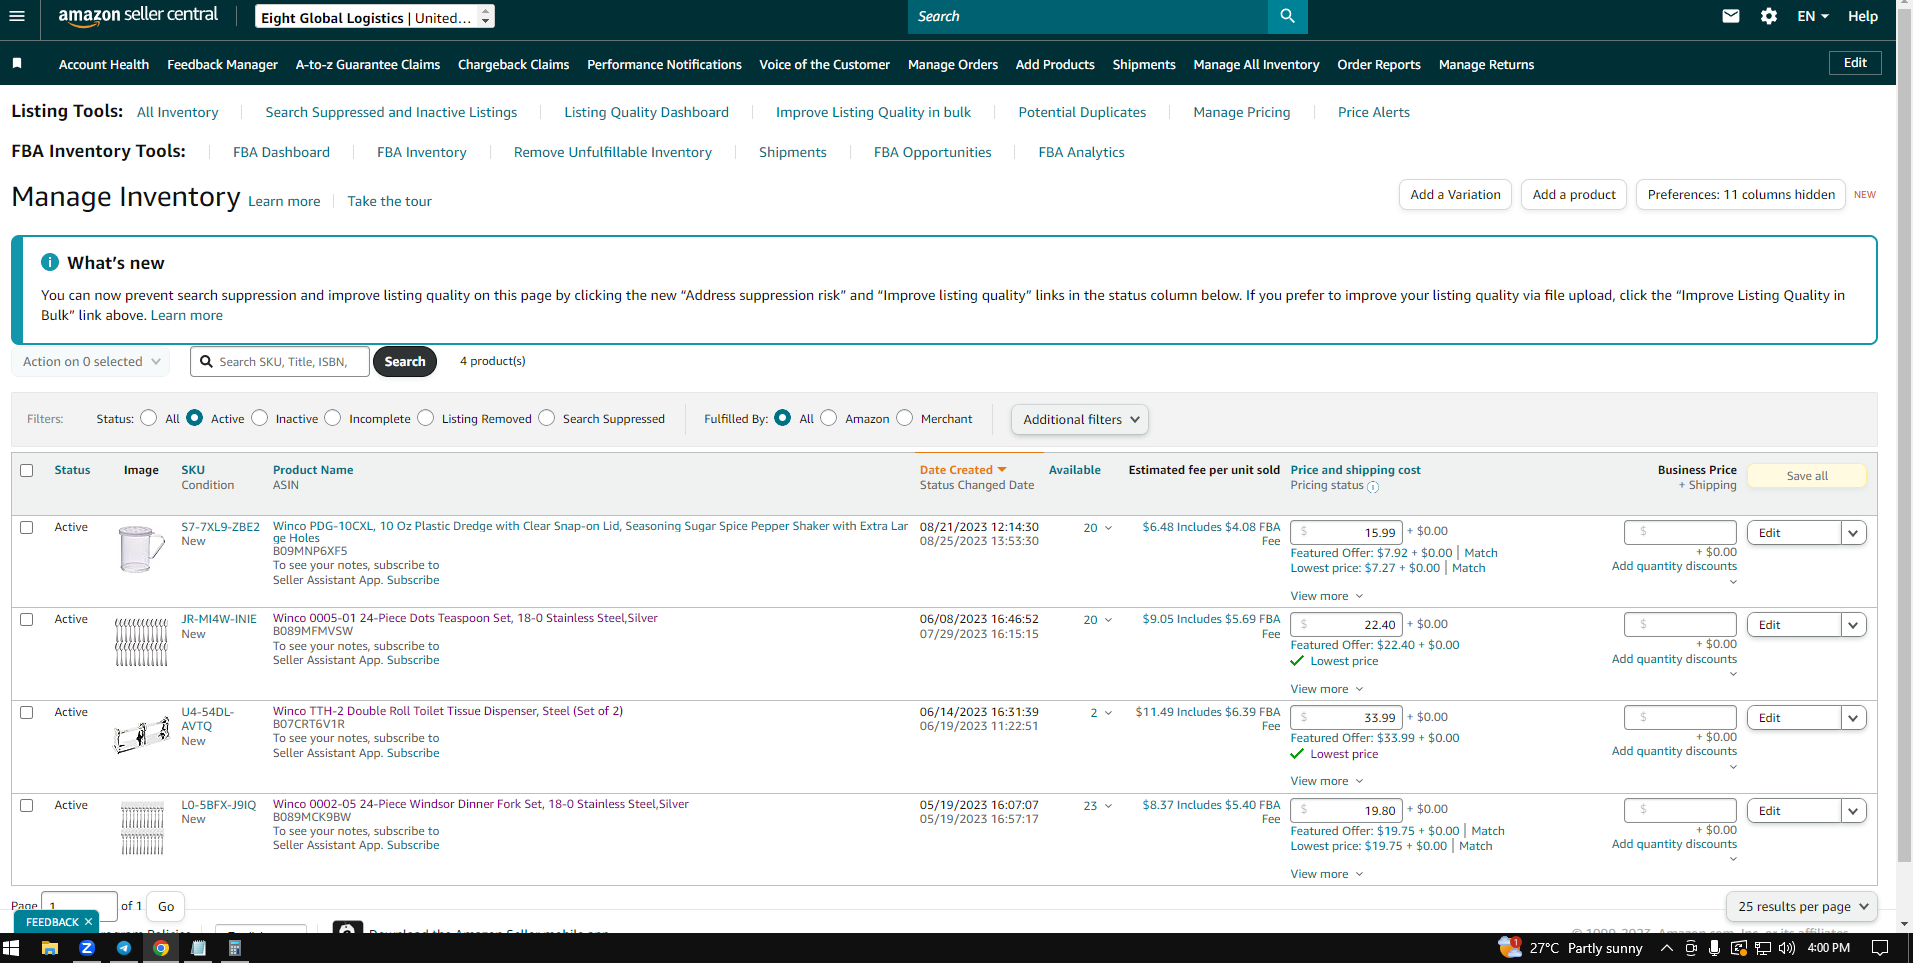Open File Explorer from taskbar
1913x963 pixels.
[49, 948]
